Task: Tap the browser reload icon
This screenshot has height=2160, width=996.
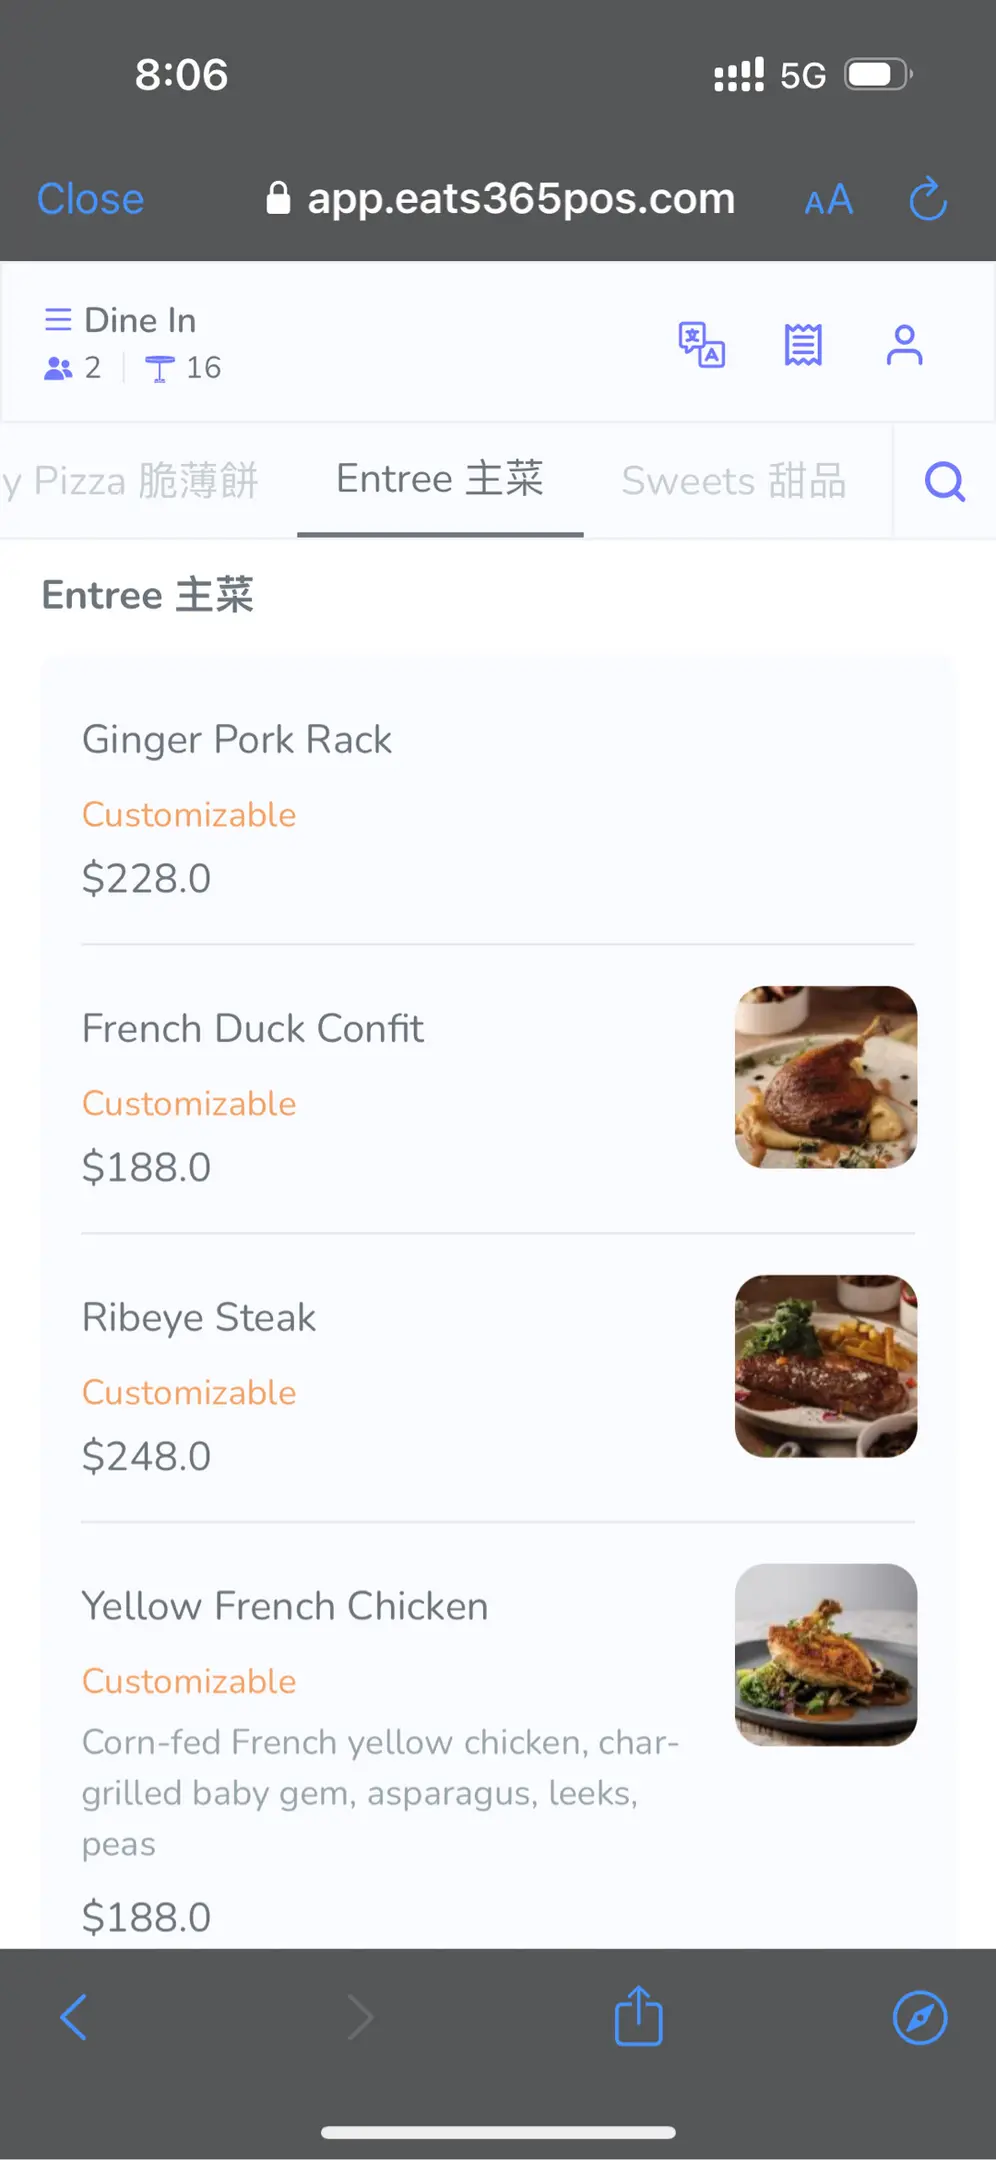Action: tap(927, 198)
